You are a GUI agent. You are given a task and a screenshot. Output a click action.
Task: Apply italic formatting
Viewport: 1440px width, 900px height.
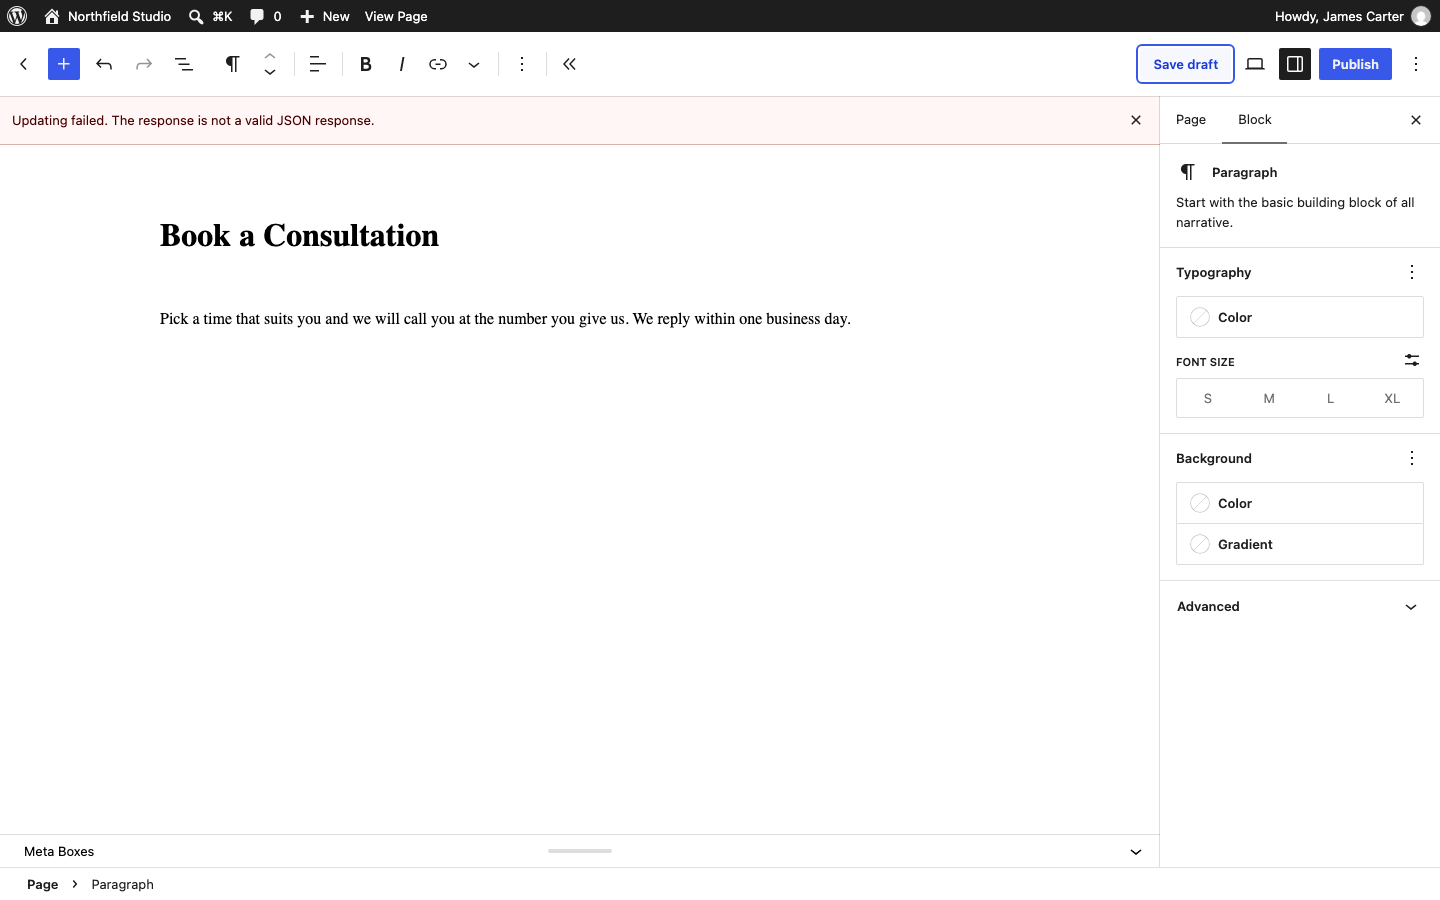(402, 64)
